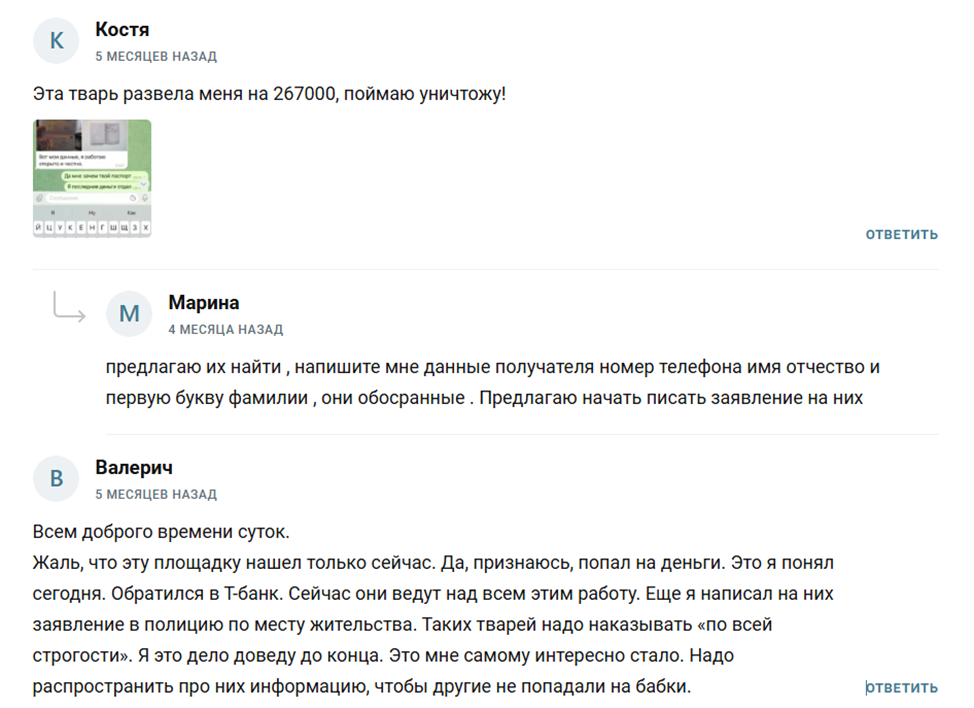Image resolution: width=974 pixels, height=708 pixels.
Task: Click Марина's "4 месяца назад" timestamp
Action: (x=225, y=329)
